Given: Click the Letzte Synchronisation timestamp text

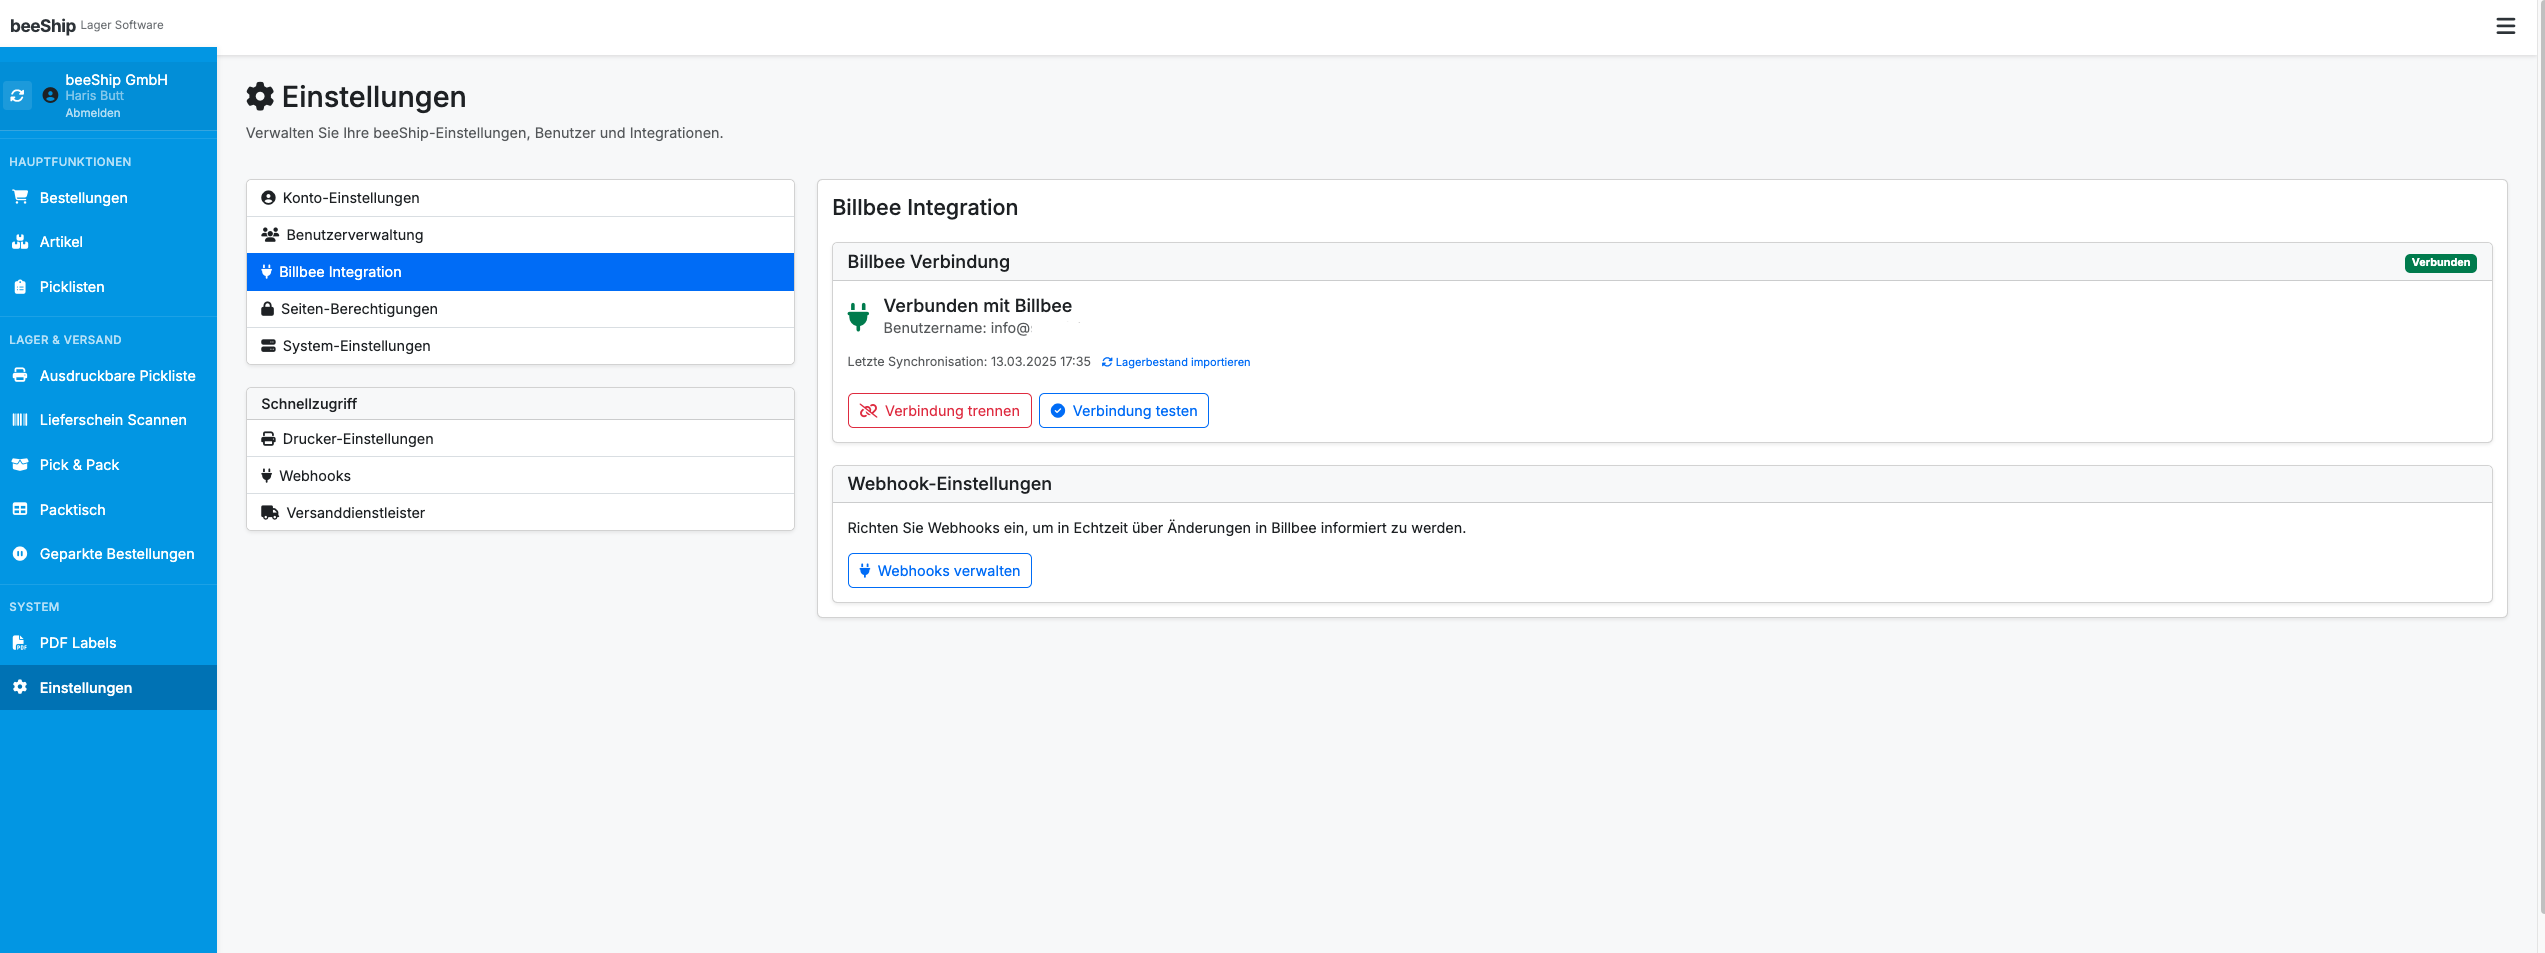Looking at the screenshot, I should [968, 362].
